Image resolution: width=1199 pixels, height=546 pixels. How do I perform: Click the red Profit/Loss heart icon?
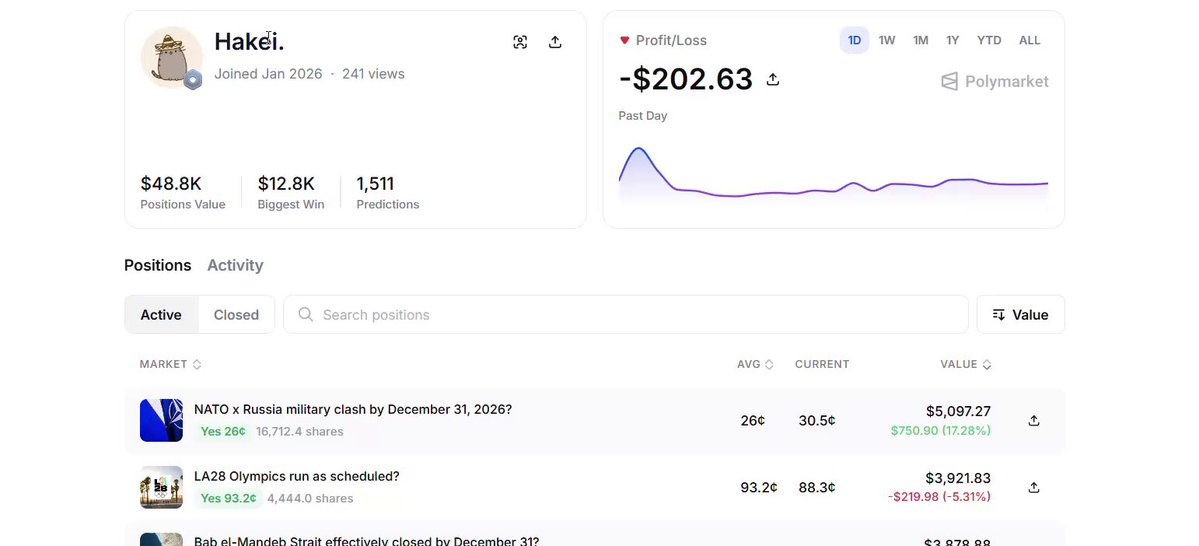(x=624, y=41)
